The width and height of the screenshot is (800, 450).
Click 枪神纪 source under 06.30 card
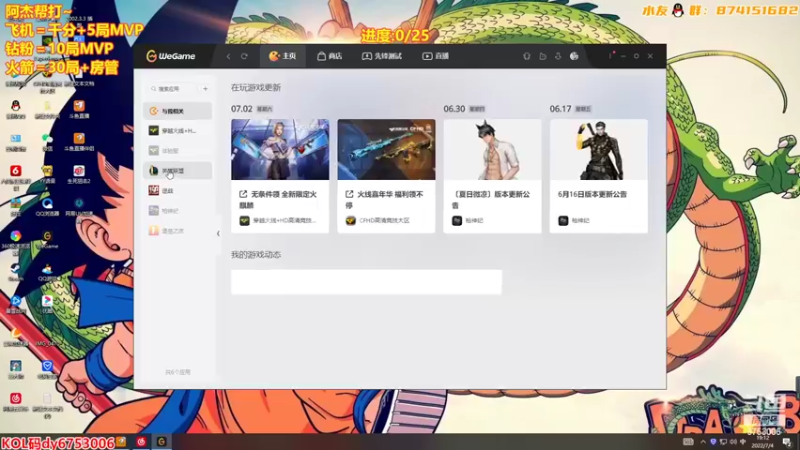[x=468, y=220]
